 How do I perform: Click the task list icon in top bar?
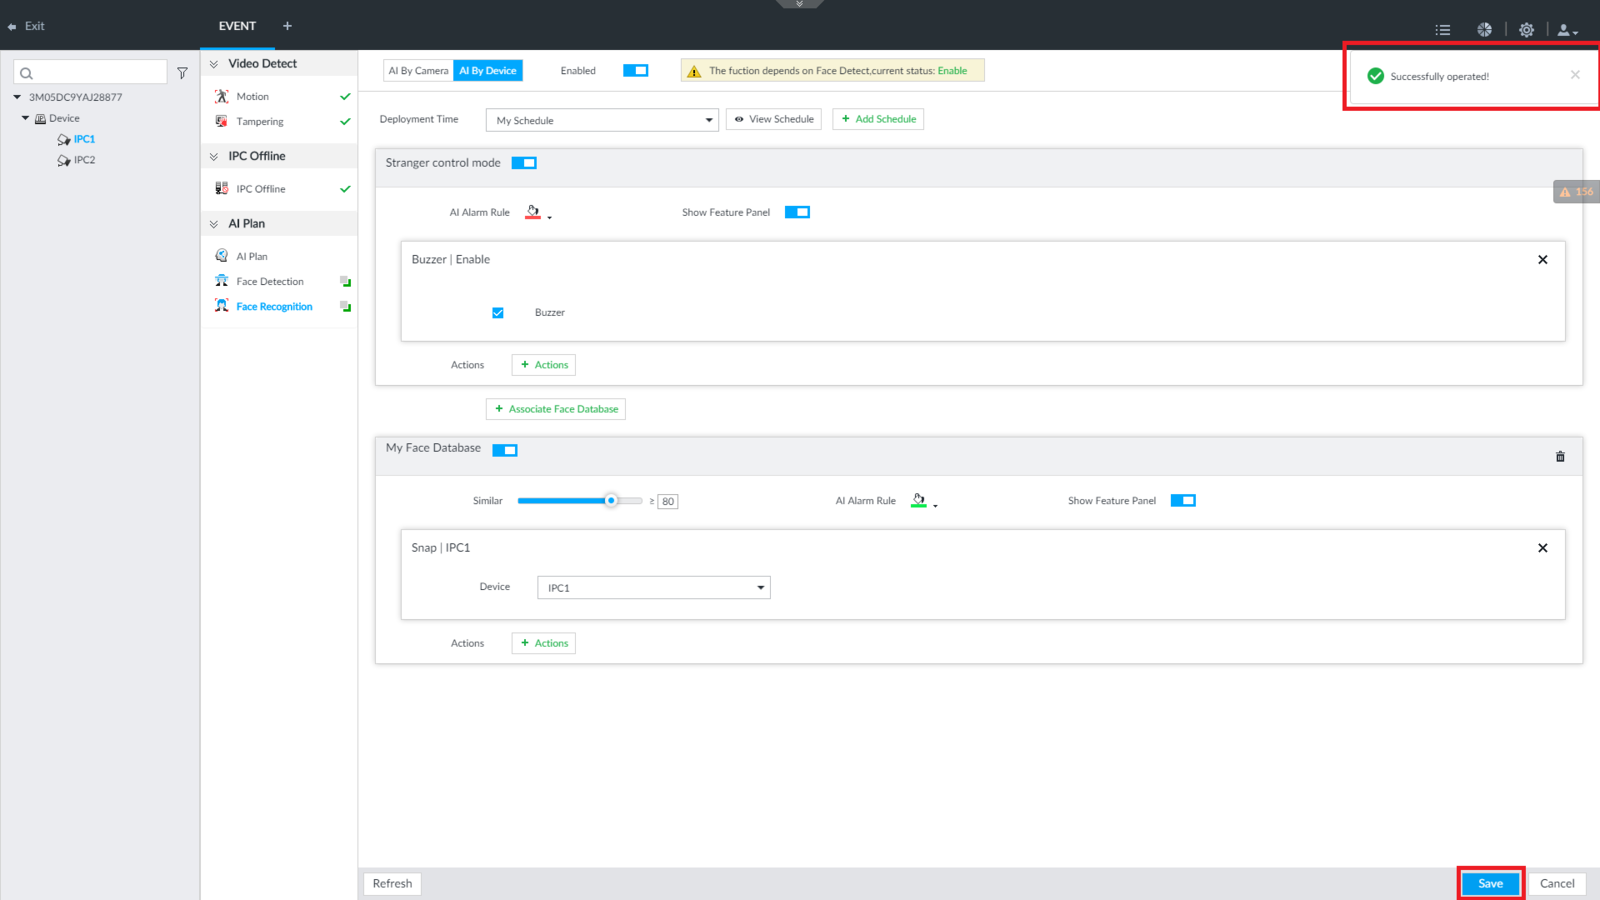(1443, 30)
